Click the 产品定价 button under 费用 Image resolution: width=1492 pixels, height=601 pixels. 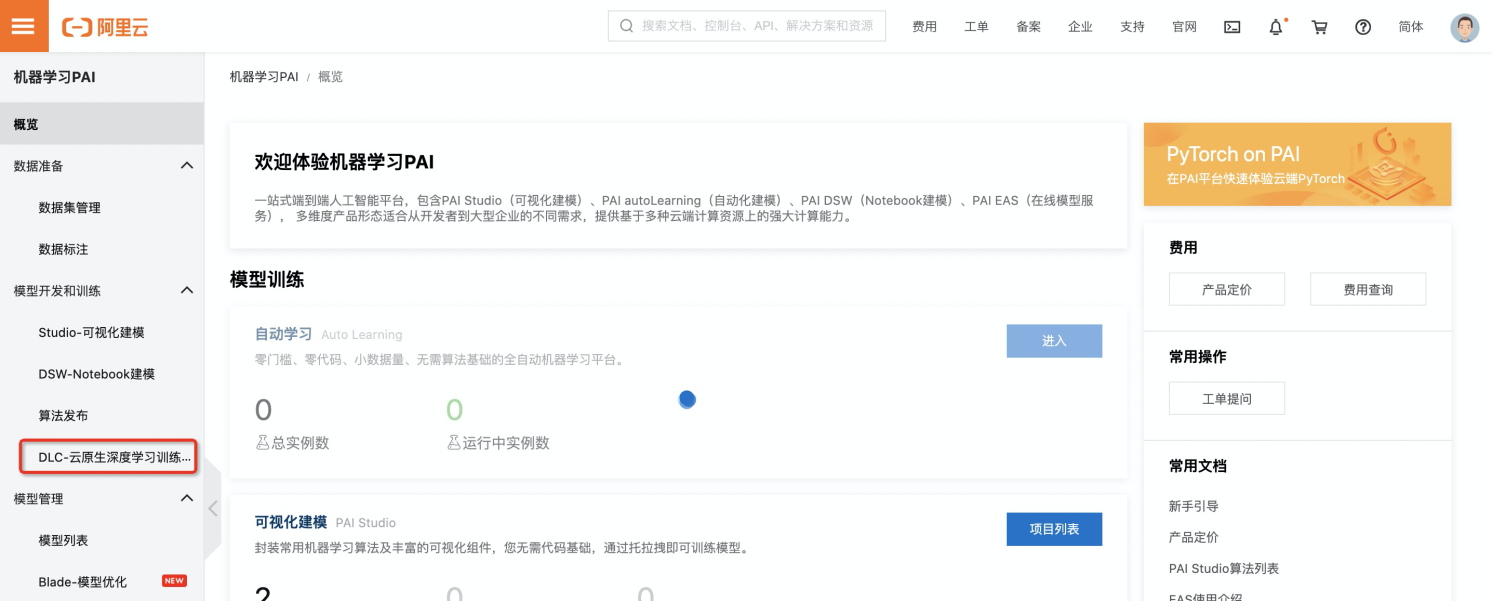1227,289
